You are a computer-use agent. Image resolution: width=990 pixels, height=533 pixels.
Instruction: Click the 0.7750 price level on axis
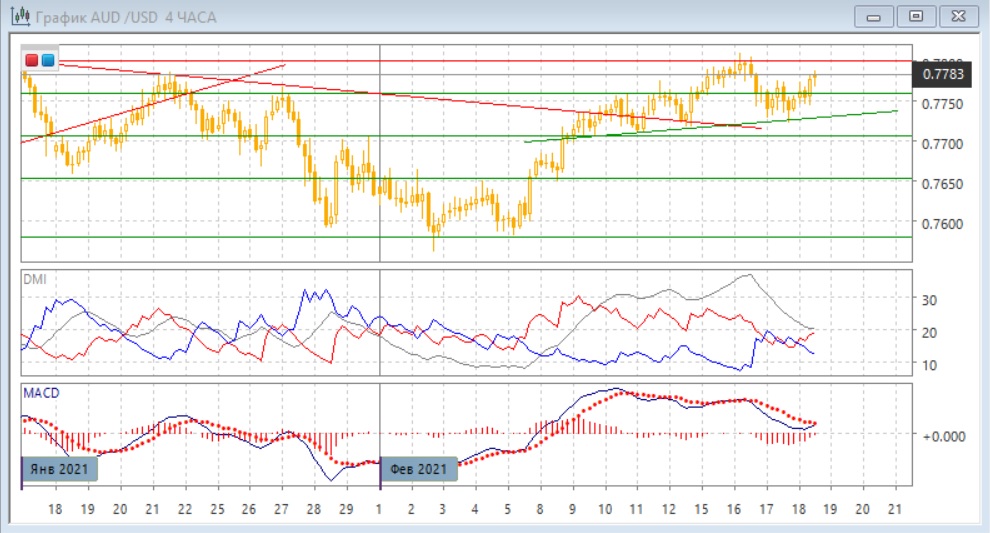pos(943,104)
